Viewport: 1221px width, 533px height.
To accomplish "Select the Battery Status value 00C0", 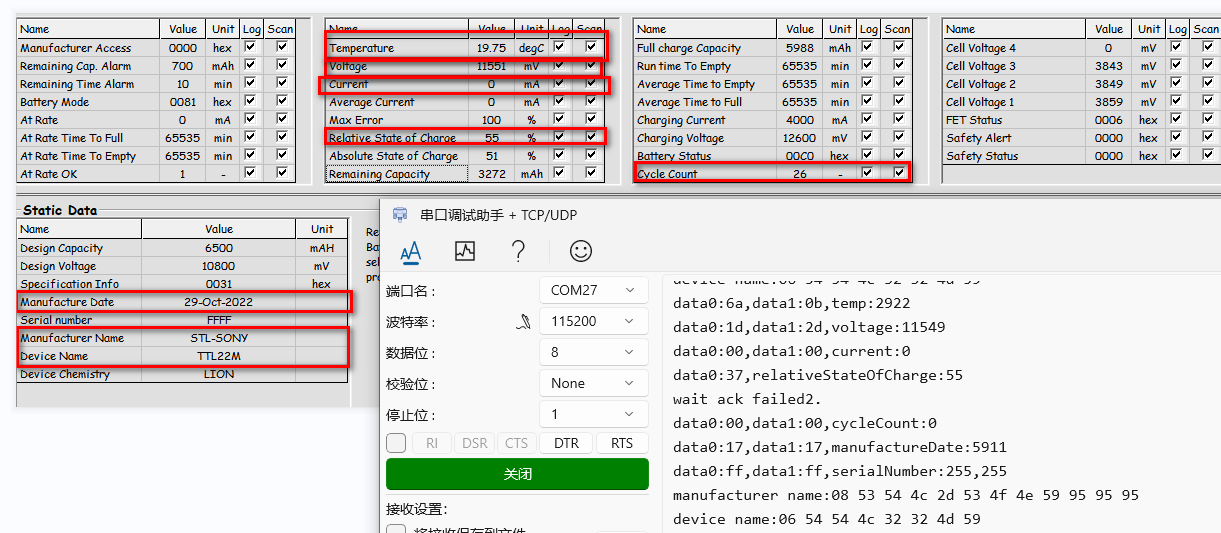I will (800, 156).
